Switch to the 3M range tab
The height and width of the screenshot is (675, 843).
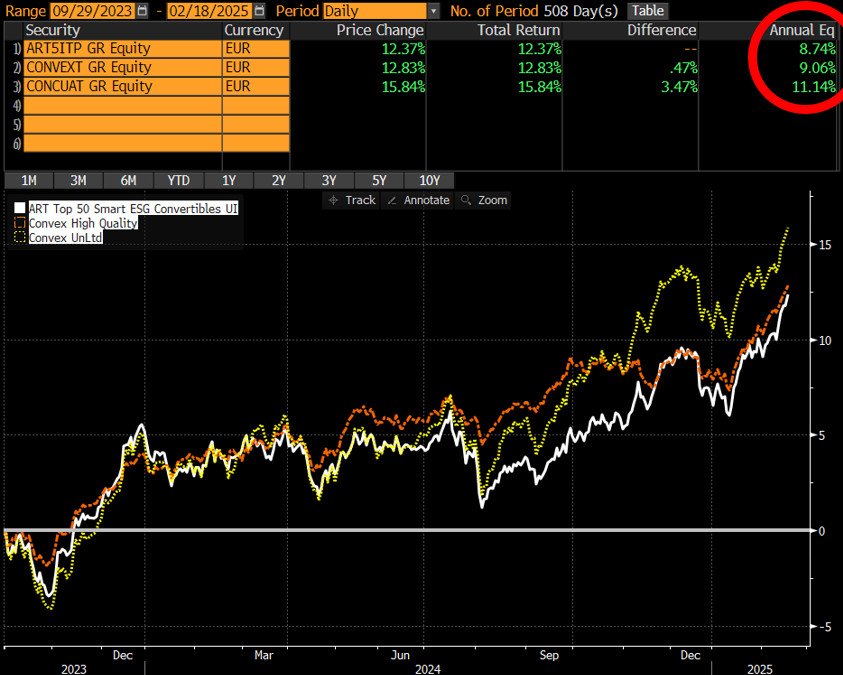point(78,180)
